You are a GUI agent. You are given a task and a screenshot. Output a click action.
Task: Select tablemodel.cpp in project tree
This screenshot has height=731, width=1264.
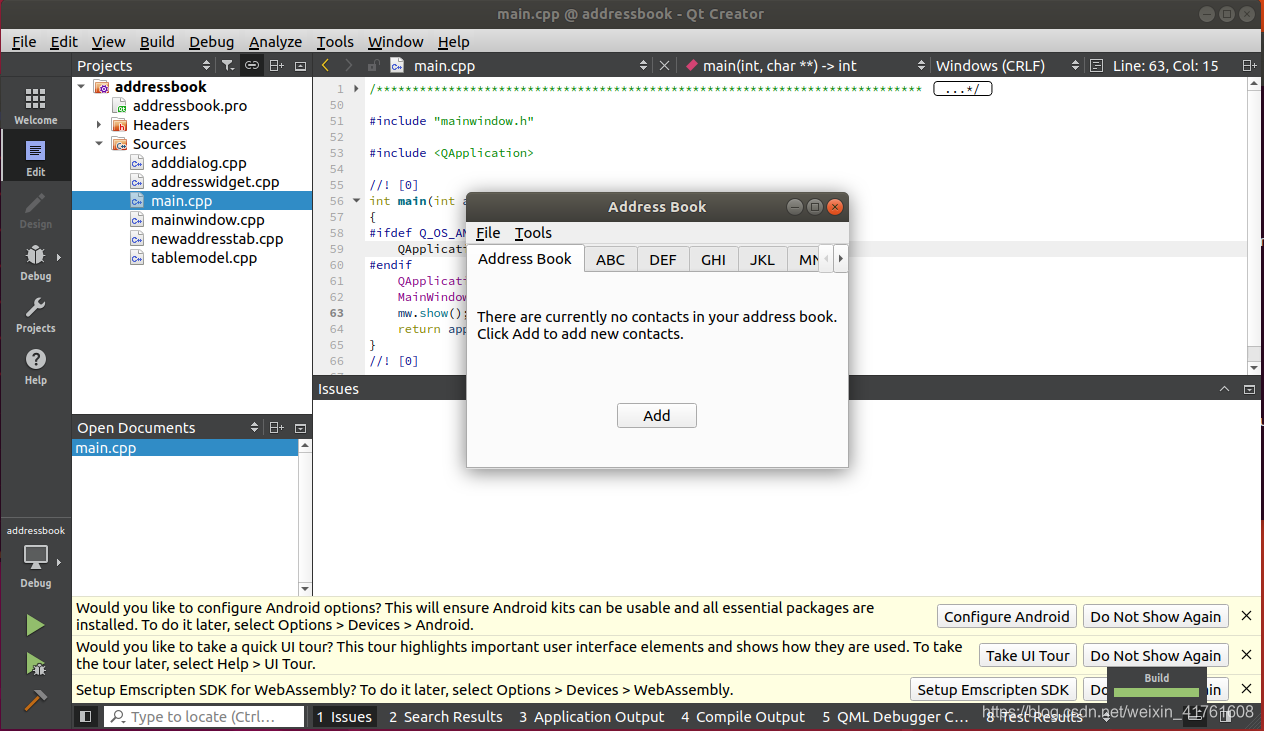[203, 257]
